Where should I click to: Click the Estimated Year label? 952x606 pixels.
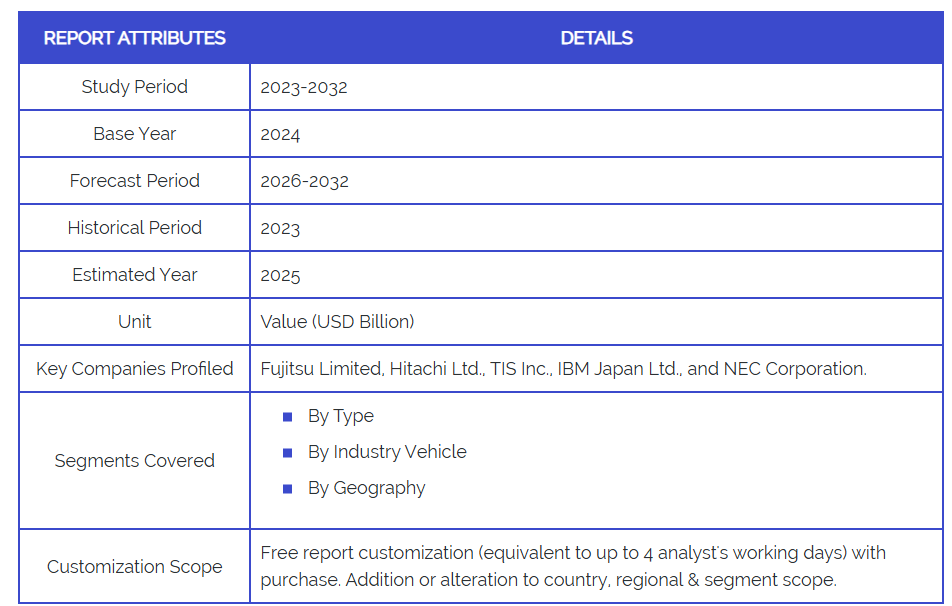(x=134, y=275)
